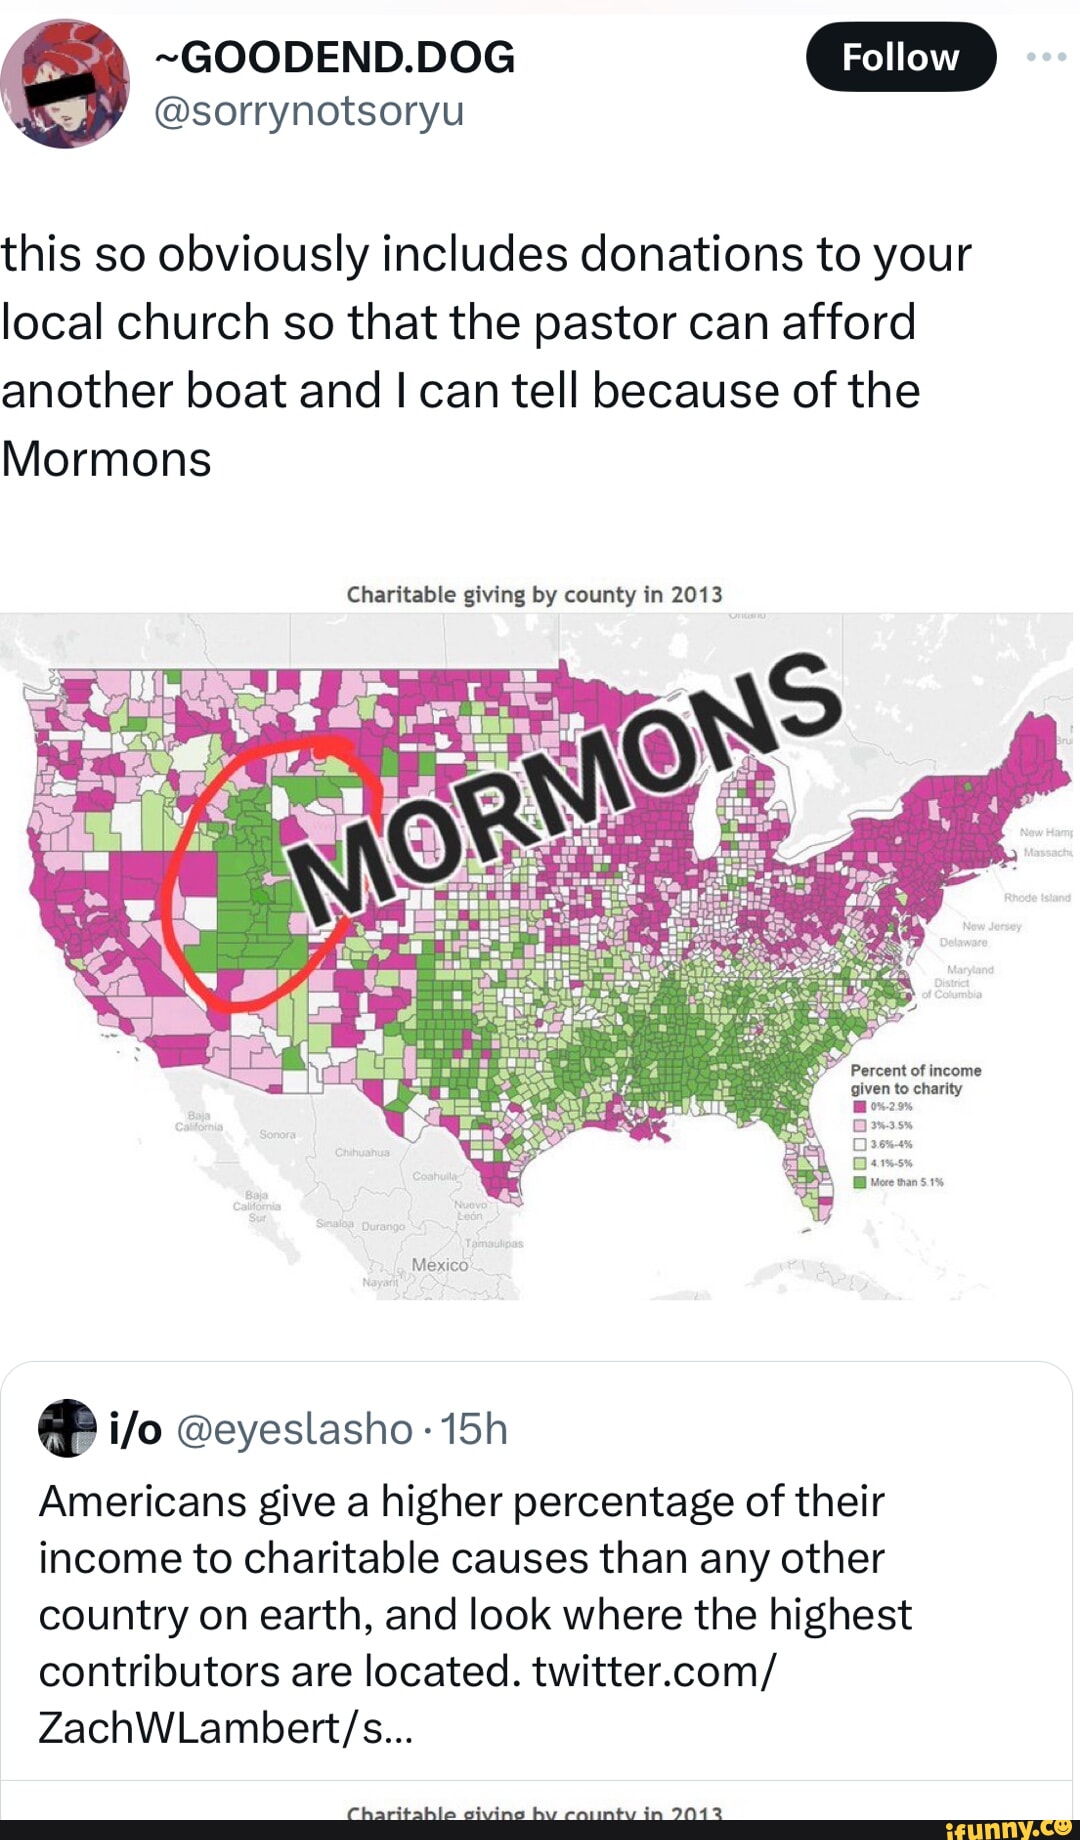Click the Follow button

(900, 57)
